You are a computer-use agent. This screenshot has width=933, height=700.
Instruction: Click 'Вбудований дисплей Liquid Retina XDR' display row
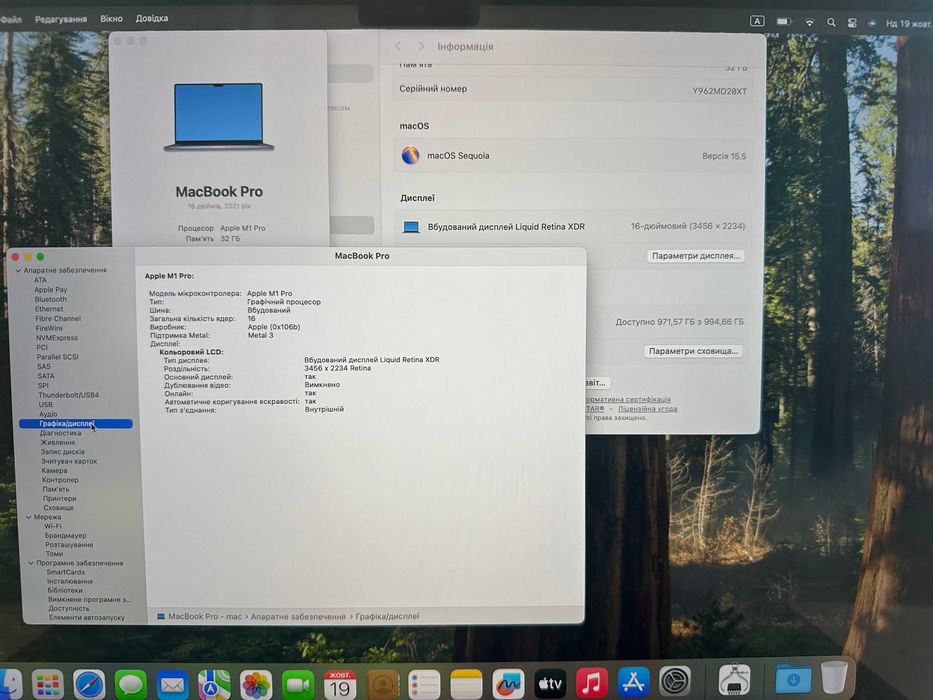[573, 226]
